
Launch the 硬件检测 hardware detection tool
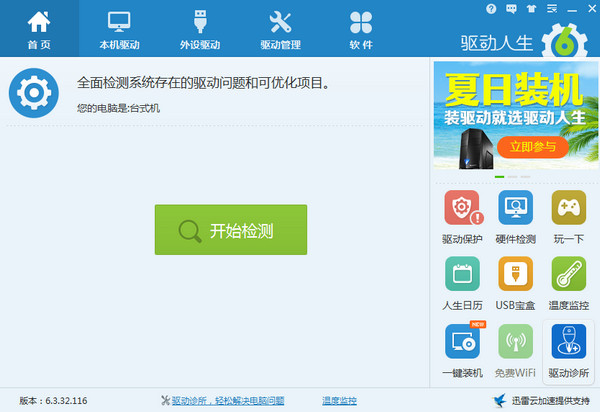coord(515,209)
